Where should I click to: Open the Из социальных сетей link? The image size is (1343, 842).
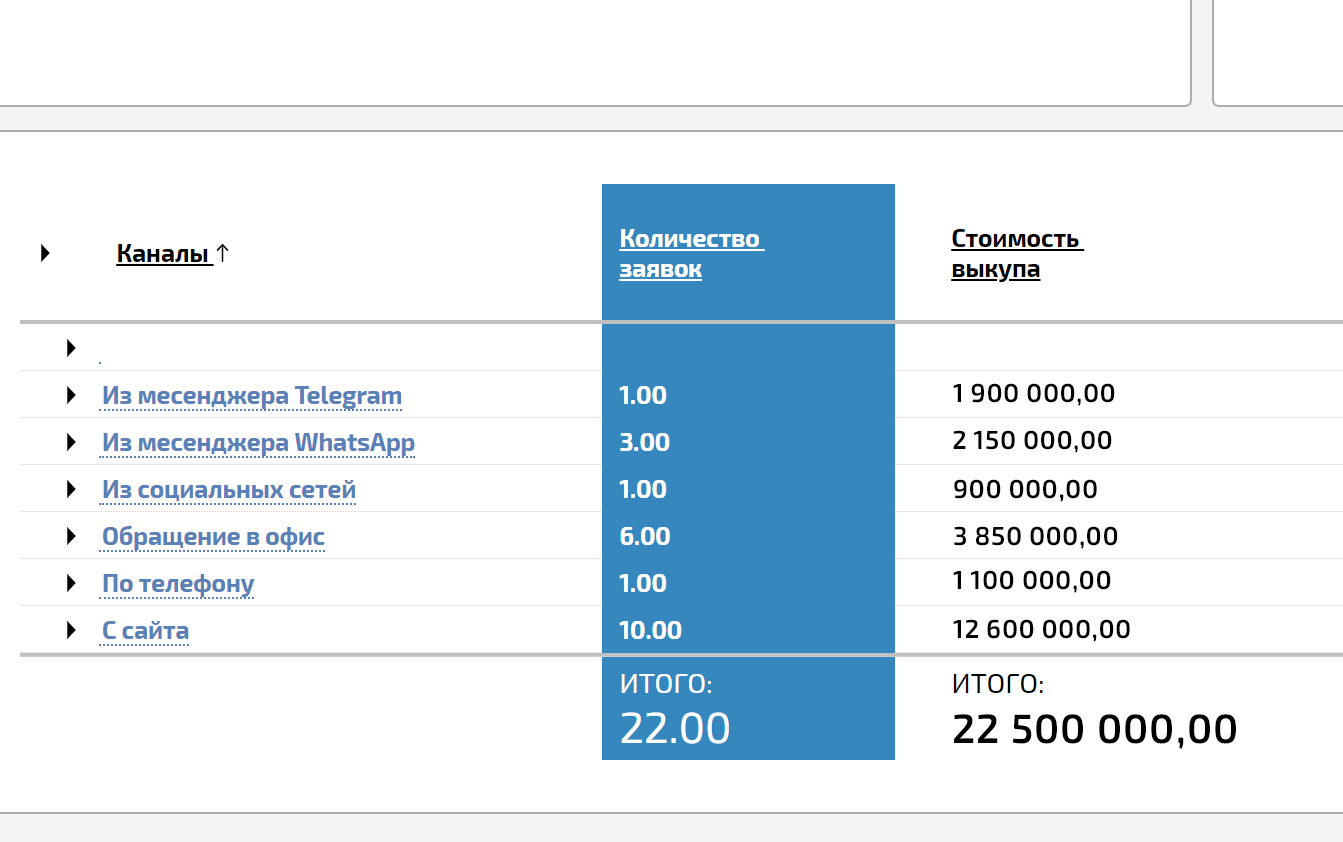coord(229,490)
